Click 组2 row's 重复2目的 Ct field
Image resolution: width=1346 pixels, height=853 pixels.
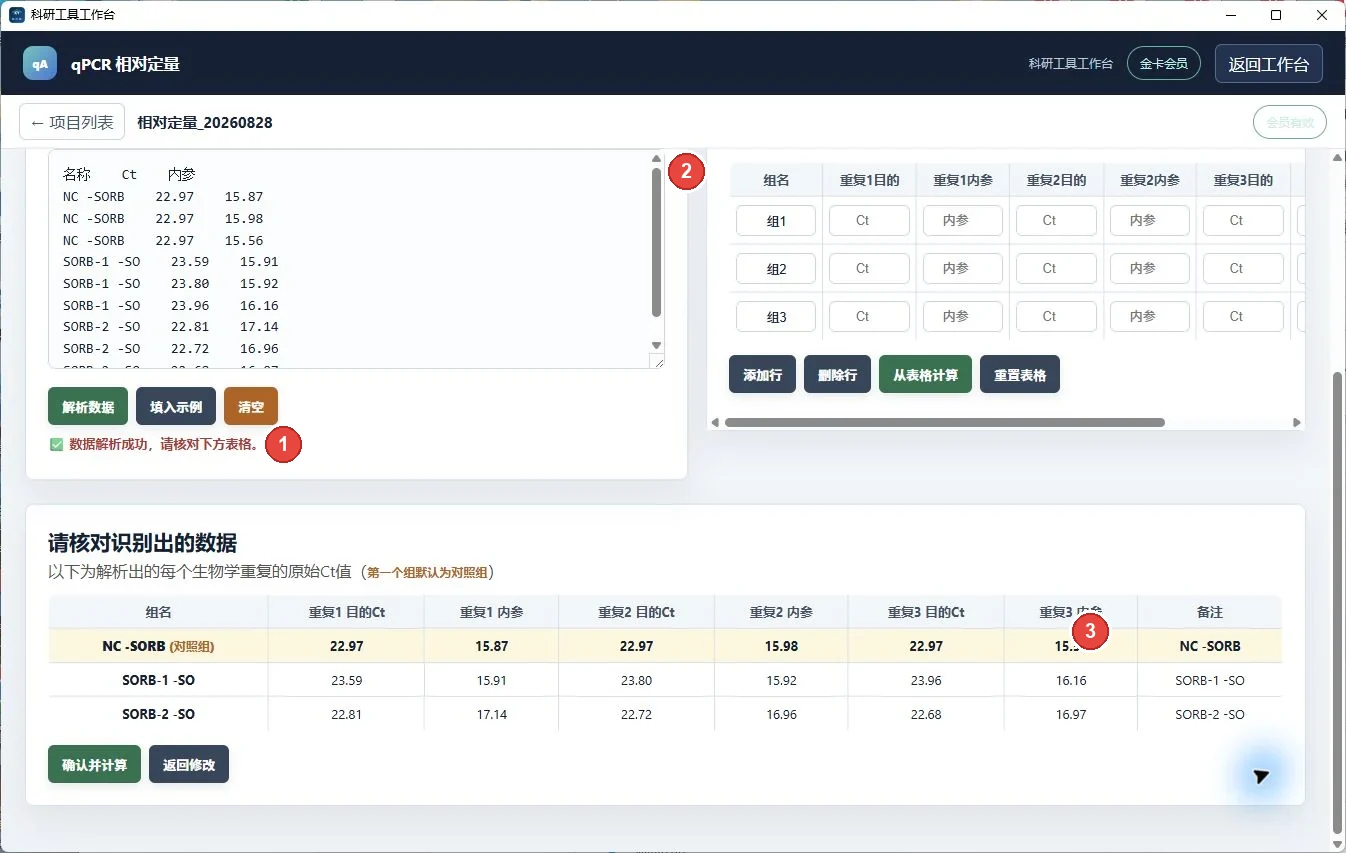click(1056, 269)
